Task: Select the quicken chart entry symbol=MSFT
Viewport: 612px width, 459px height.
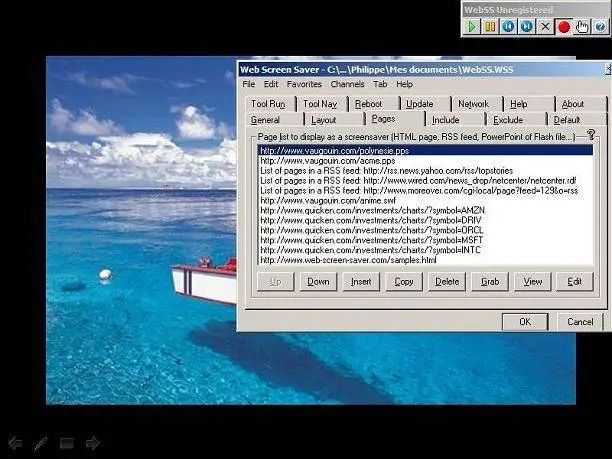Action: (x=425, y=240)
